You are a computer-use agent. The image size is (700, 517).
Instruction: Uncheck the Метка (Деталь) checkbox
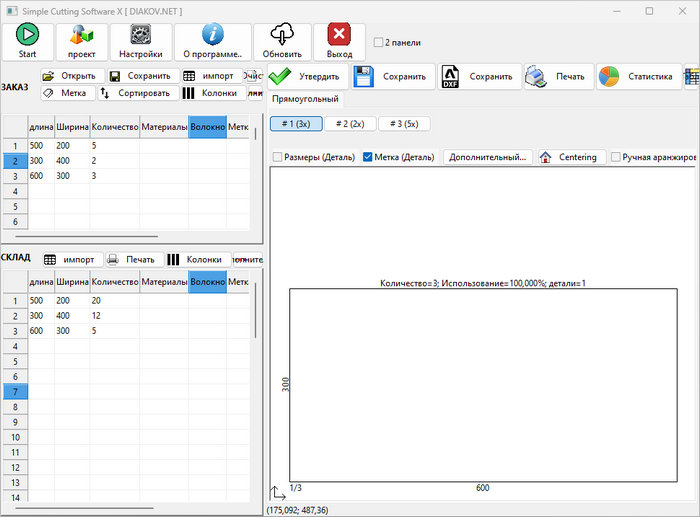367,157
